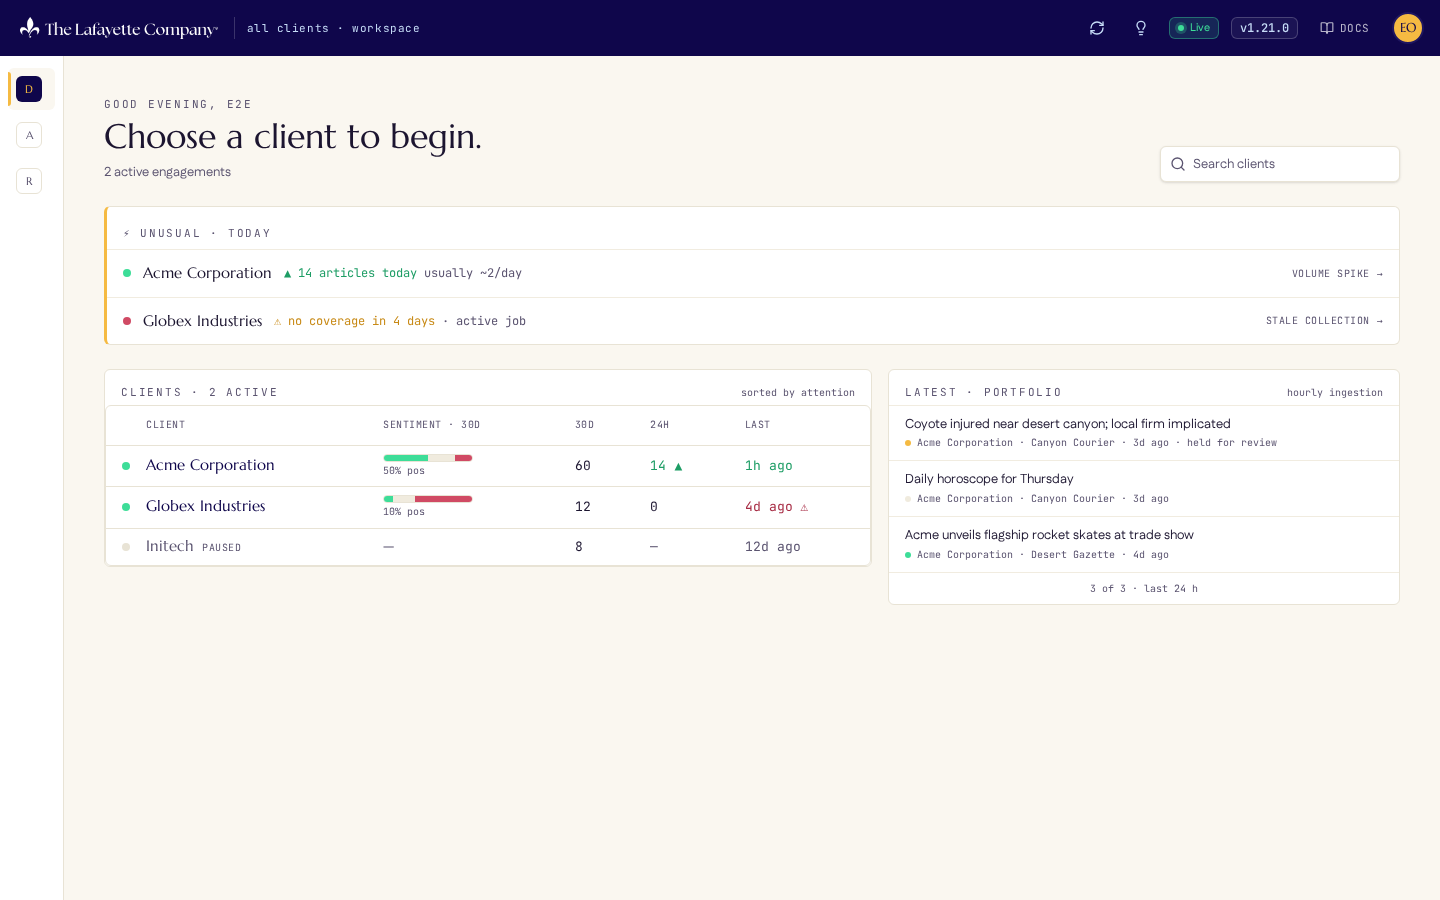Select the A sidebar item
The image size is (1440, 900).
point(29,135)
